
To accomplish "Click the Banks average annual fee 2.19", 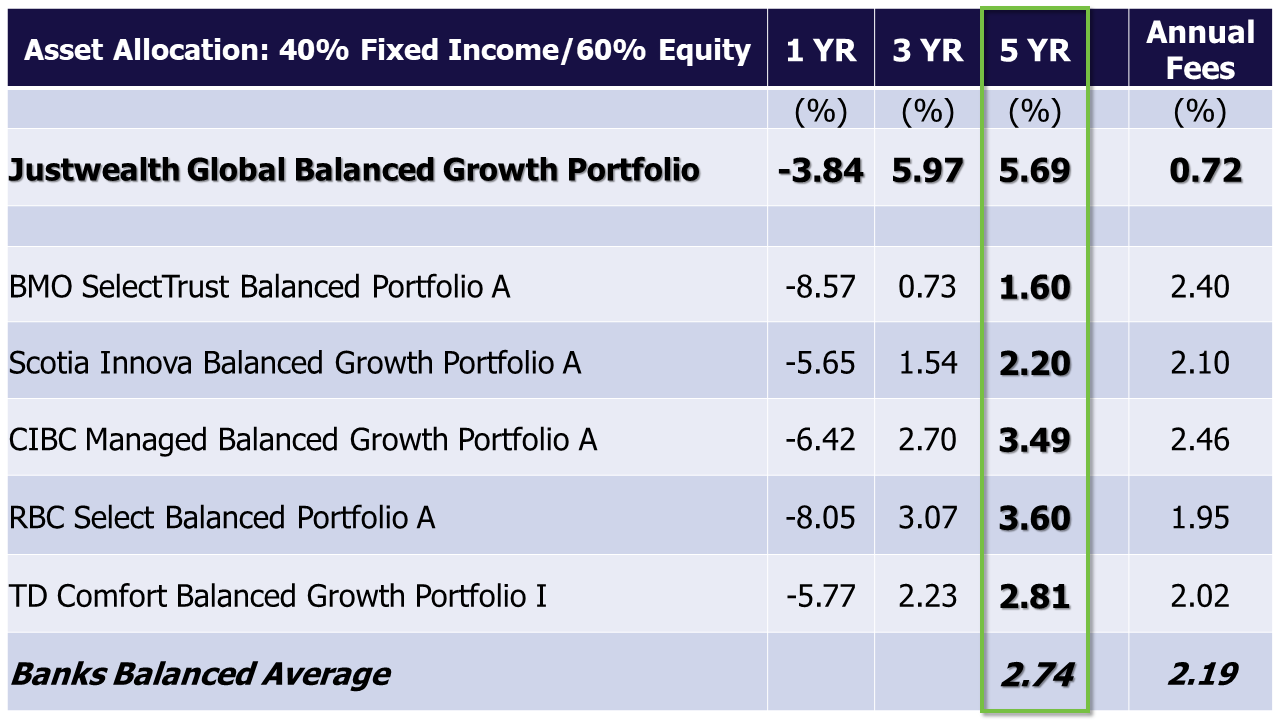I will 1201,674.
